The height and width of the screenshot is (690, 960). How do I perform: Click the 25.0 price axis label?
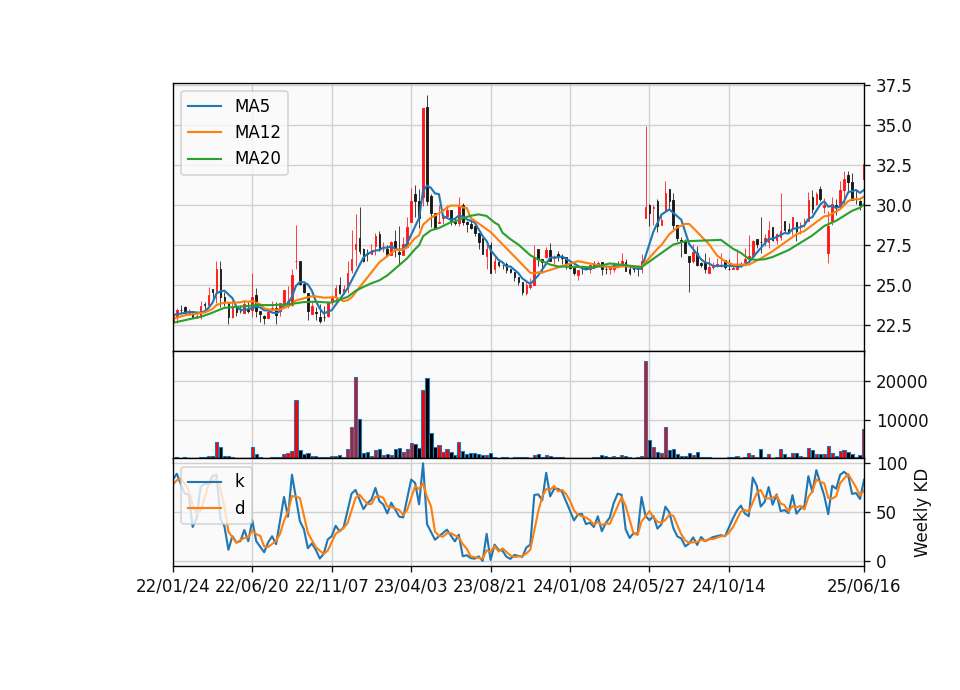pyautogui.click(x=893, y=286)
